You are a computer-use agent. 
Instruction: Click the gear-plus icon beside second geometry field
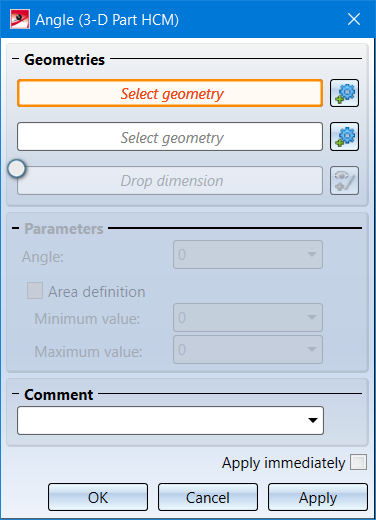pos(344,137)
